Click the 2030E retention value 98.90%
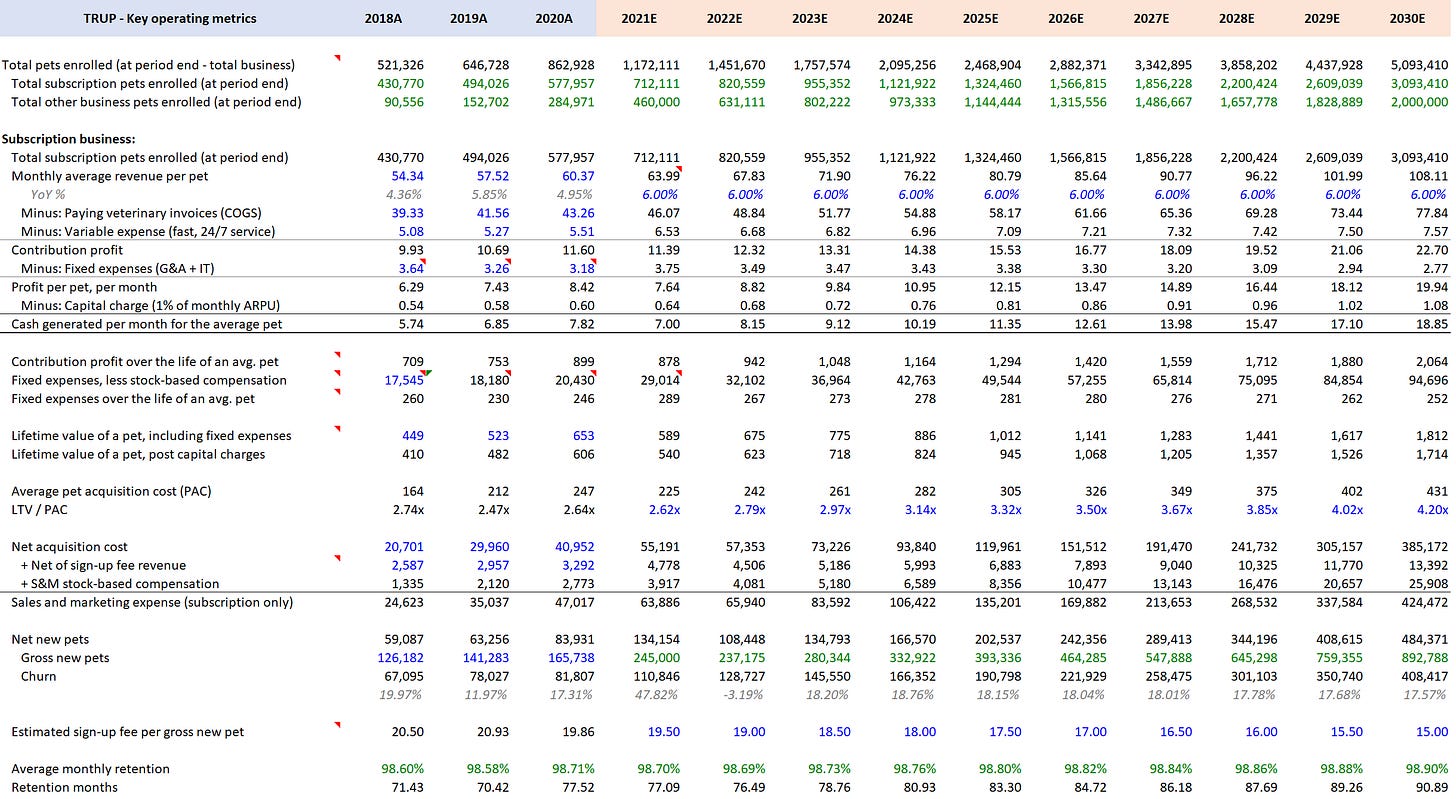The height and width of the screenshot is (799, 1456). click(x=1427, y=769)
